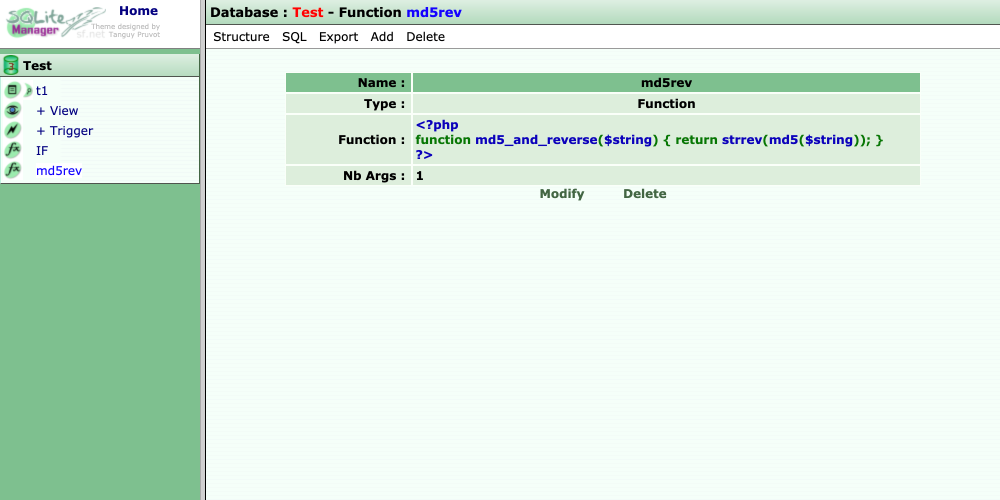The image size is (1000, 500).
Task: Click the md5rev value in Name row
Action: point(666,83)
